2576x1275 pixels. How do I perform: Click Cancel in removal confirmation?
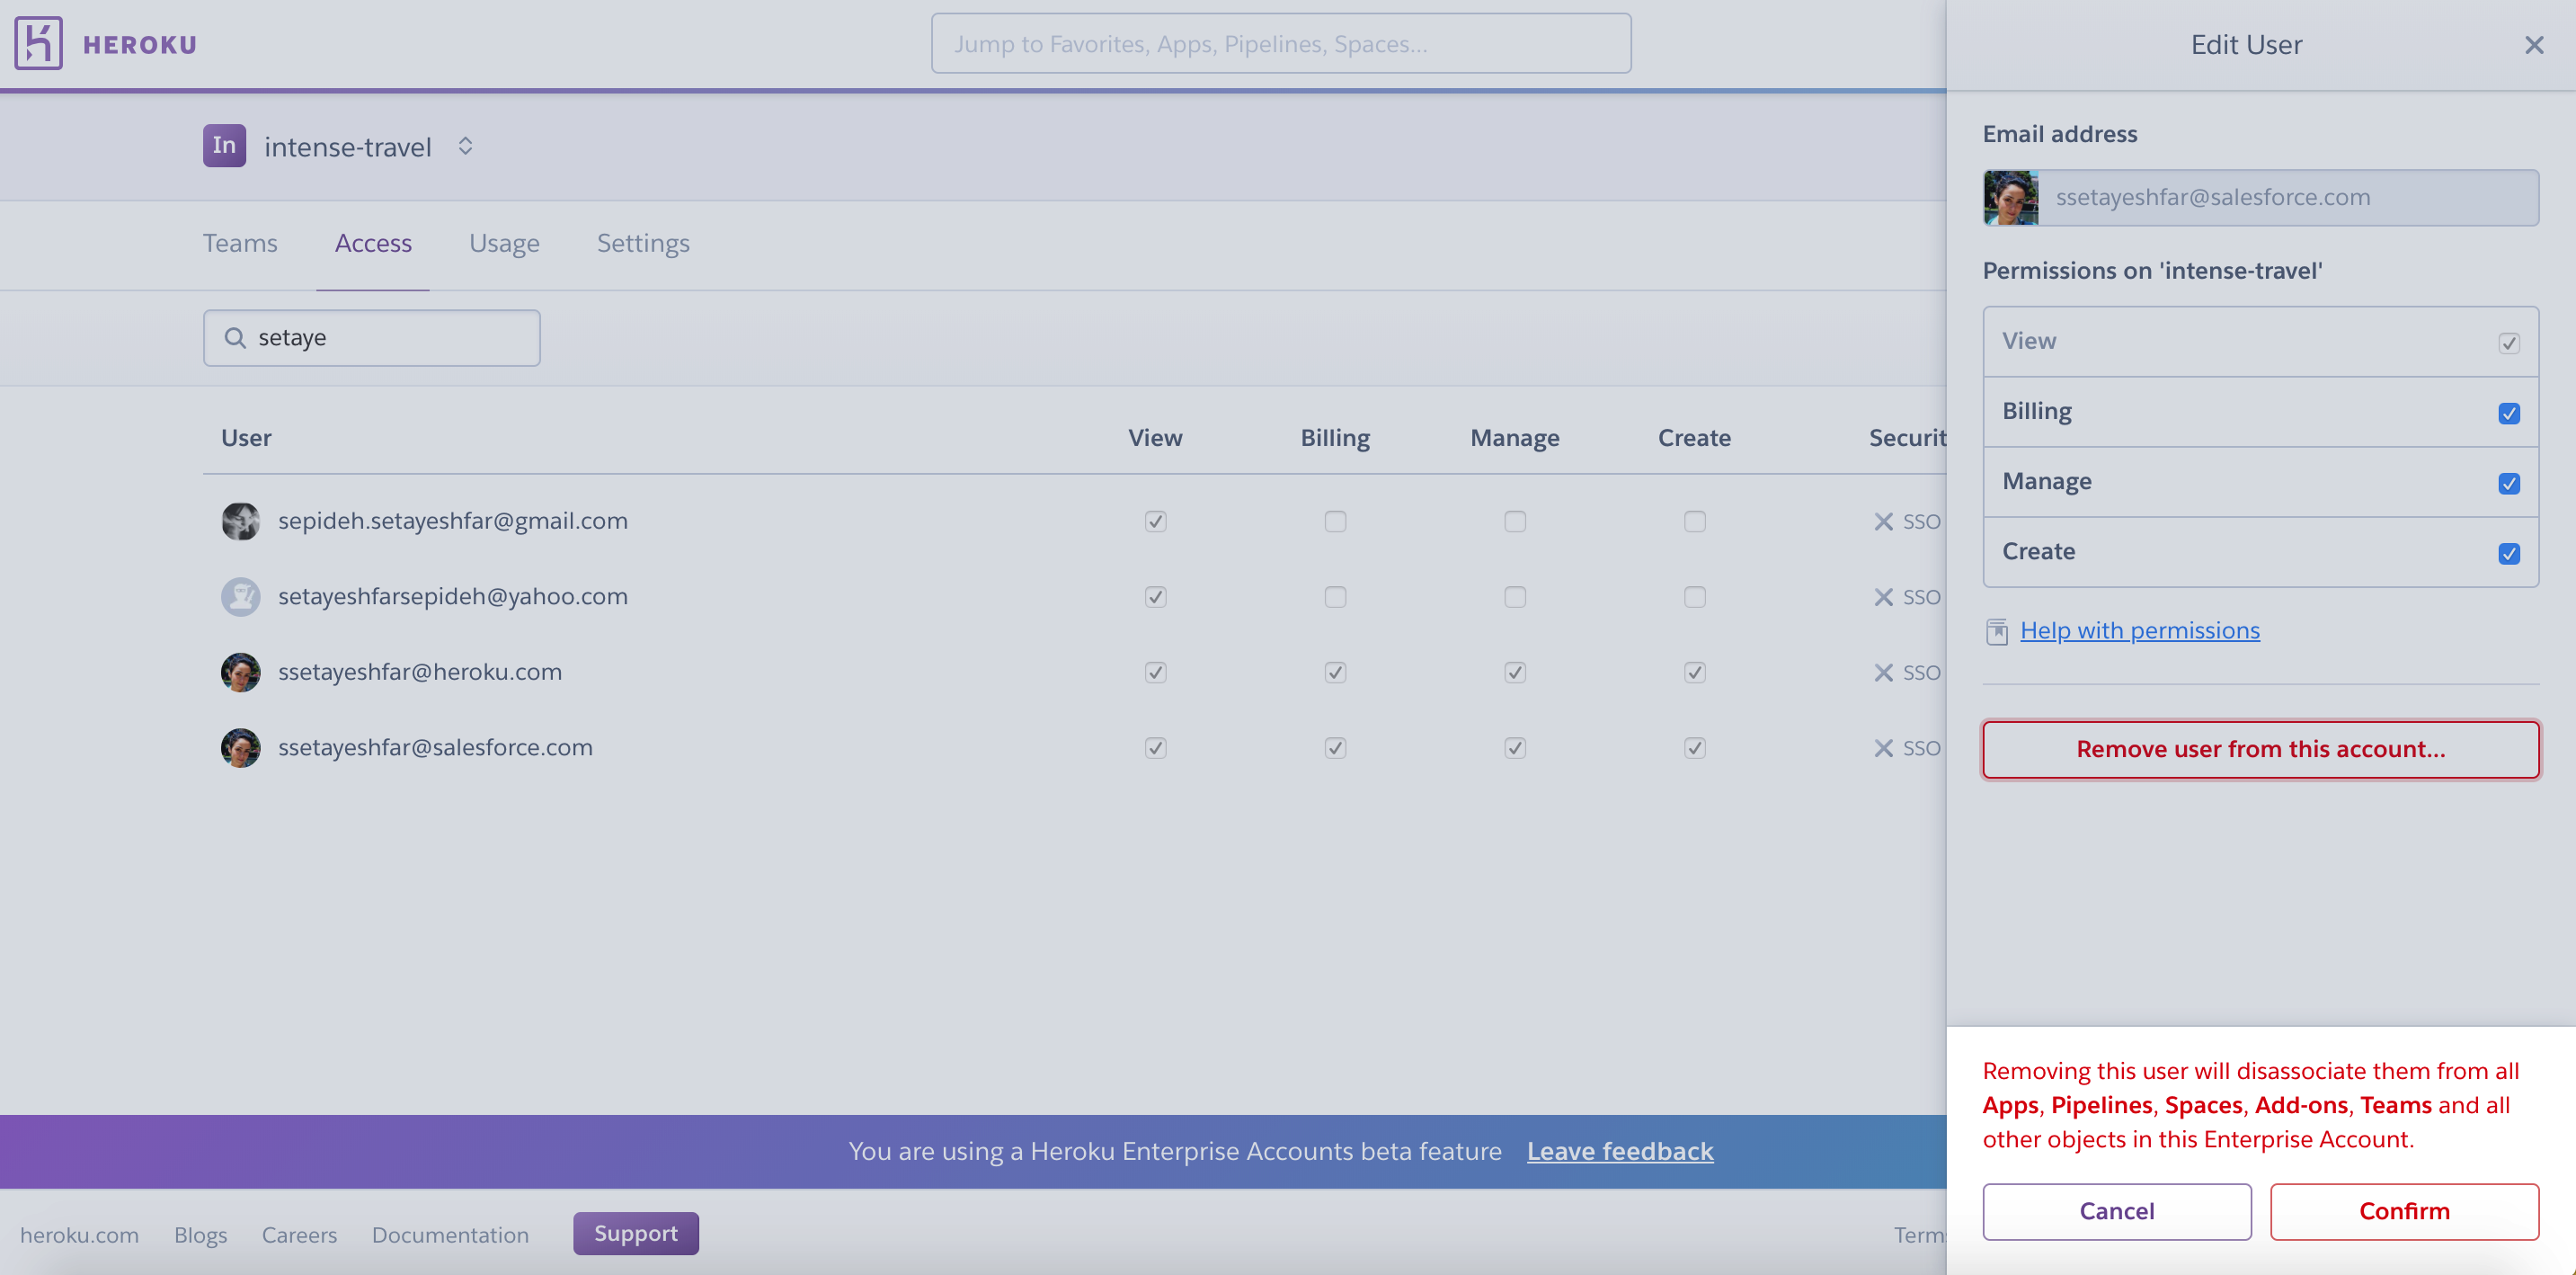coord(2117,1211)
